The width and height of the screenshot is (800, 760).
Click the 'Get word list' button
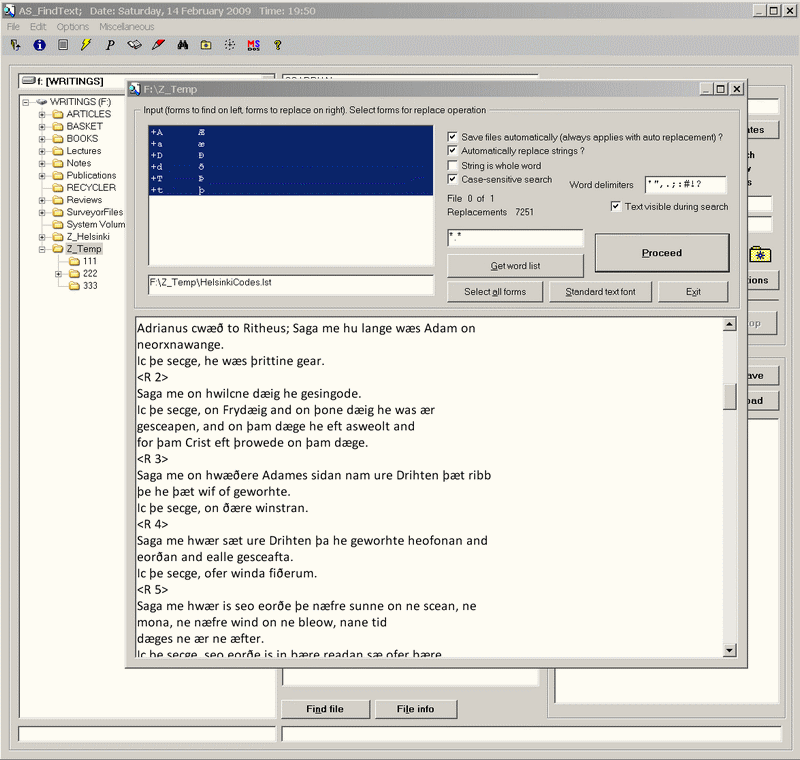pos(515,266)
